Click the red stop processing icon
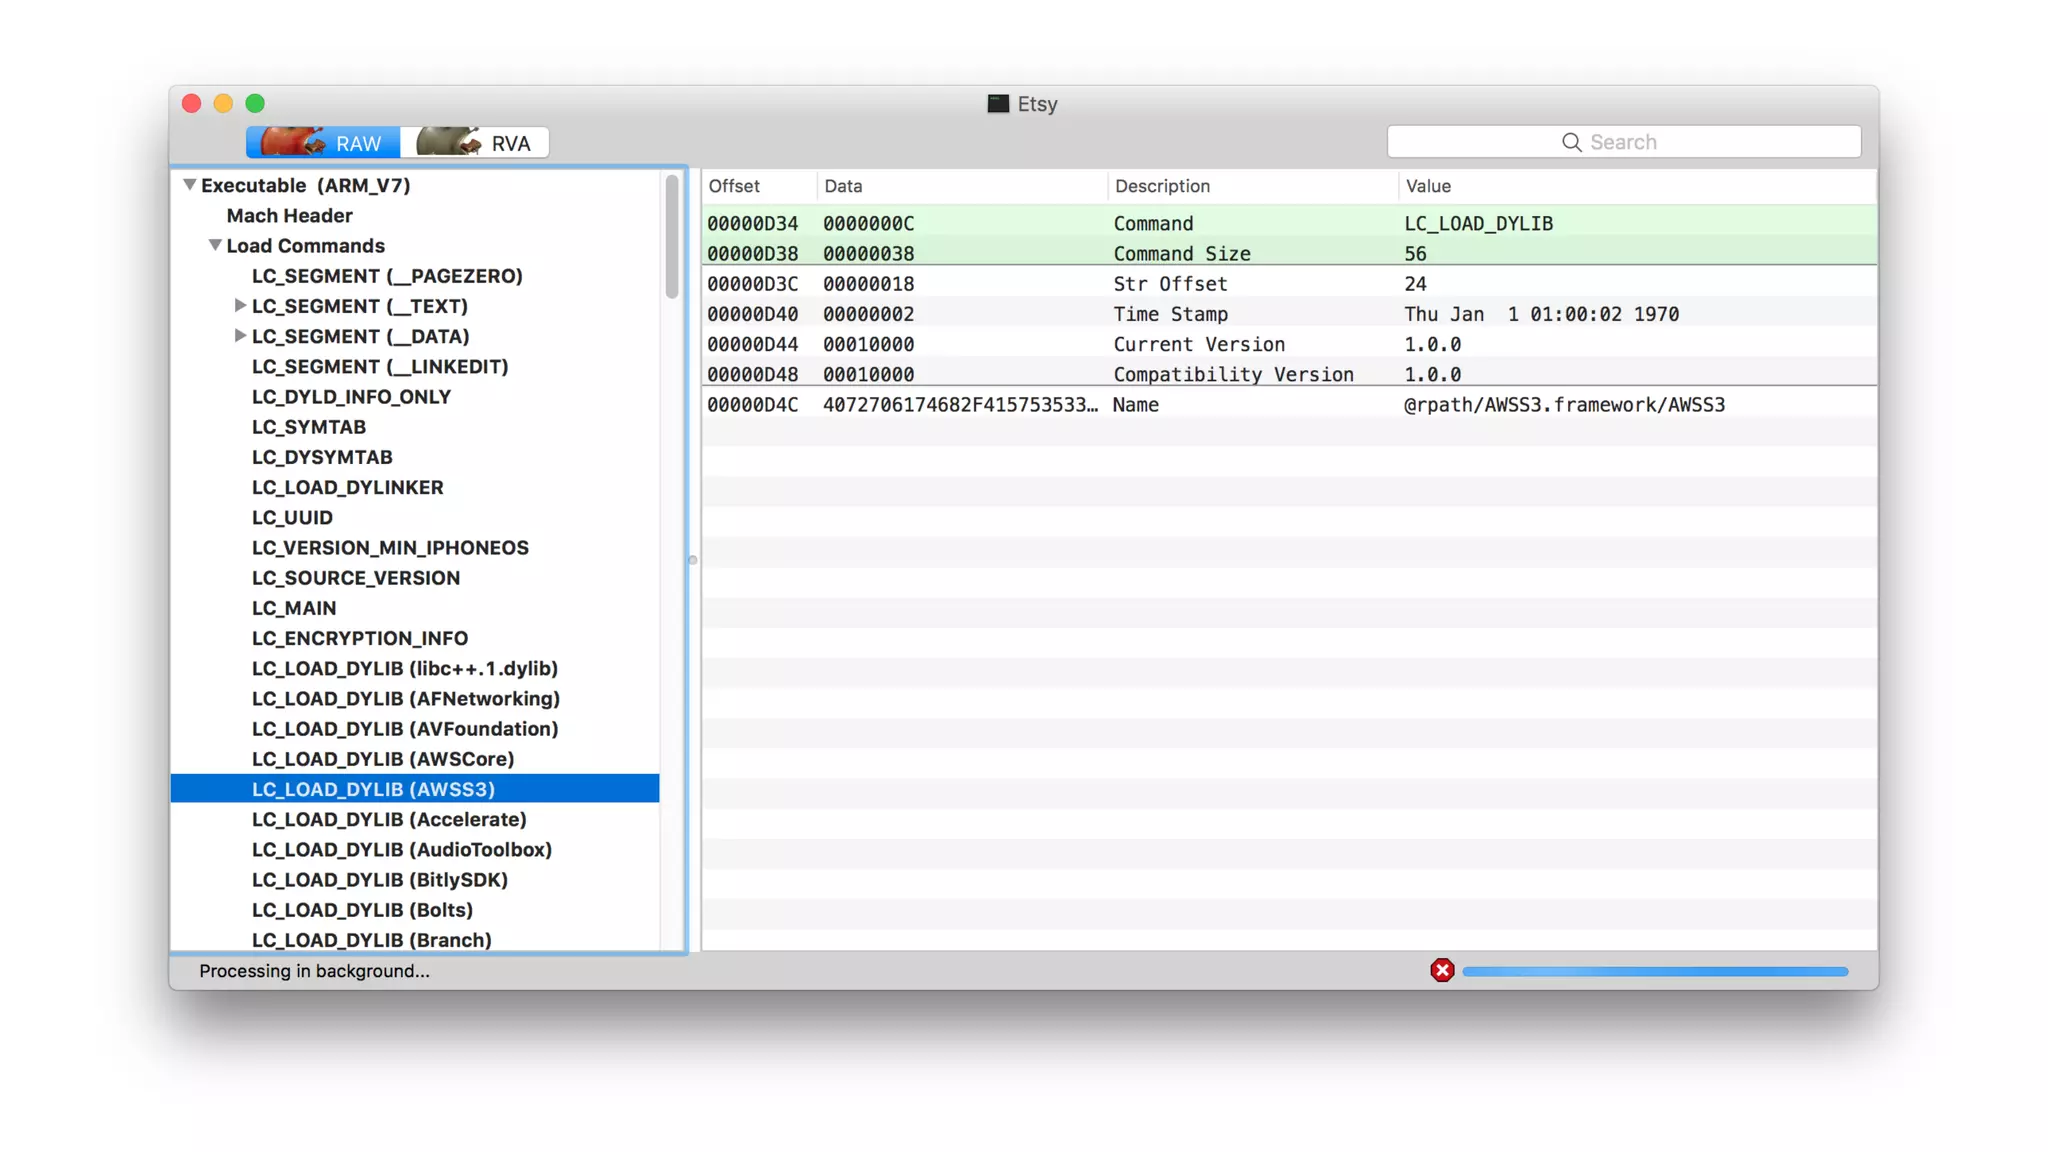This screenshot has height=1152, width=2048. point(1441,970)
